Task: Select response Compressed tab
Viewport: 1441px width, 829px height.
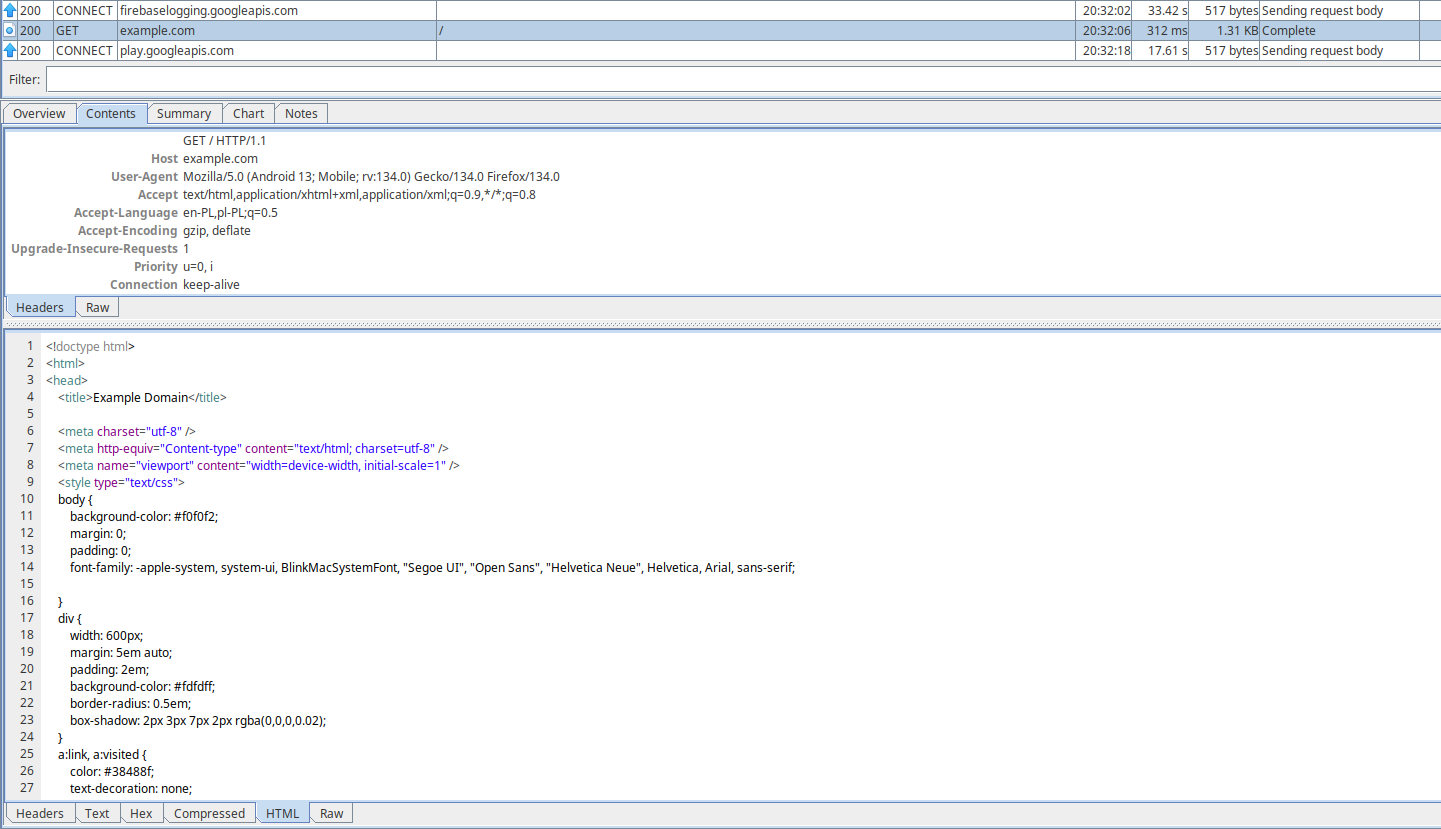Action: (x=209, y=813)
